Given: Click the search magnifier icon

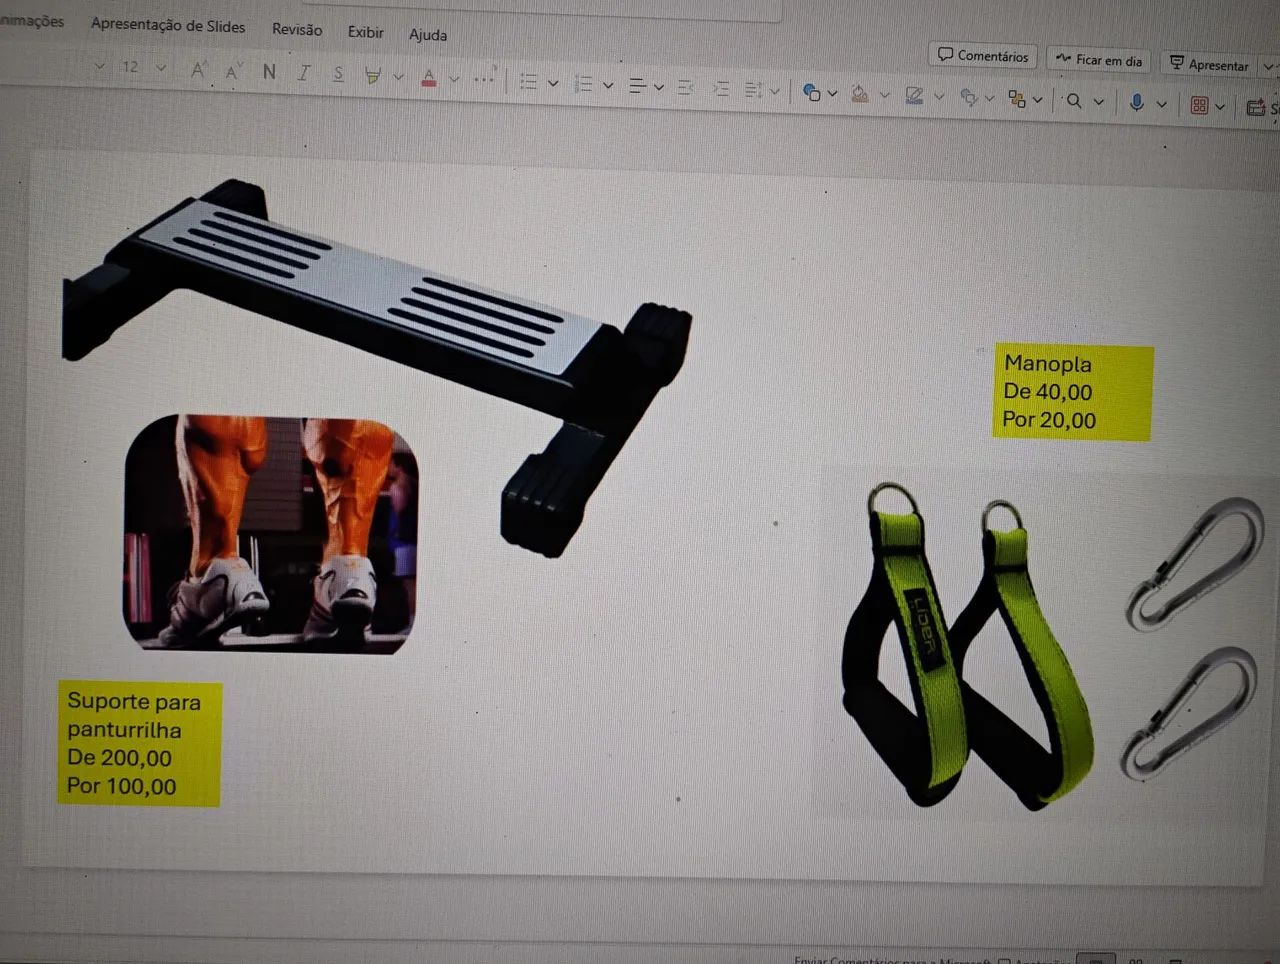Looking at the screenshot, I should pyautogui.click(x=1074, y=100).
